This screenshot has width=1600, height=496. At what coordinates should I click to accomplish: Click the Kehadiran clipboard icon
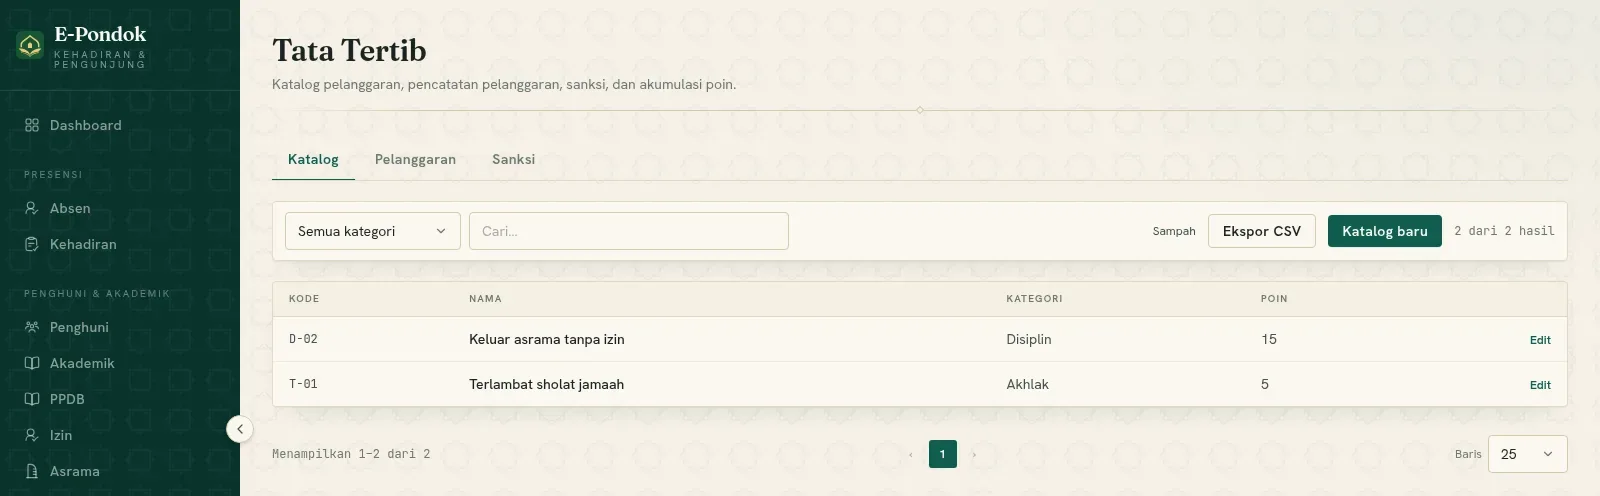tap(32, 244)
